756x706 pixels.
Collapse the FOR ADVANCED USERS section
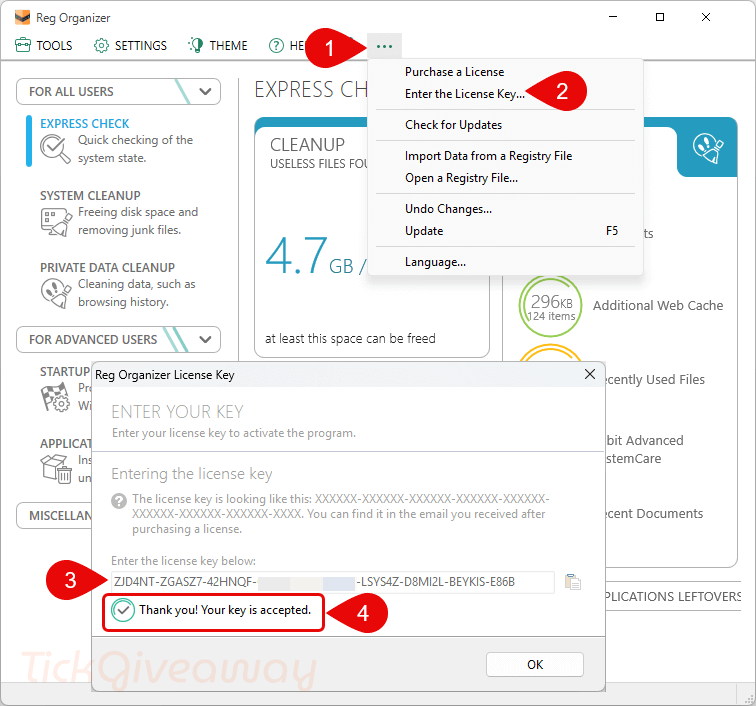point(118,339)
